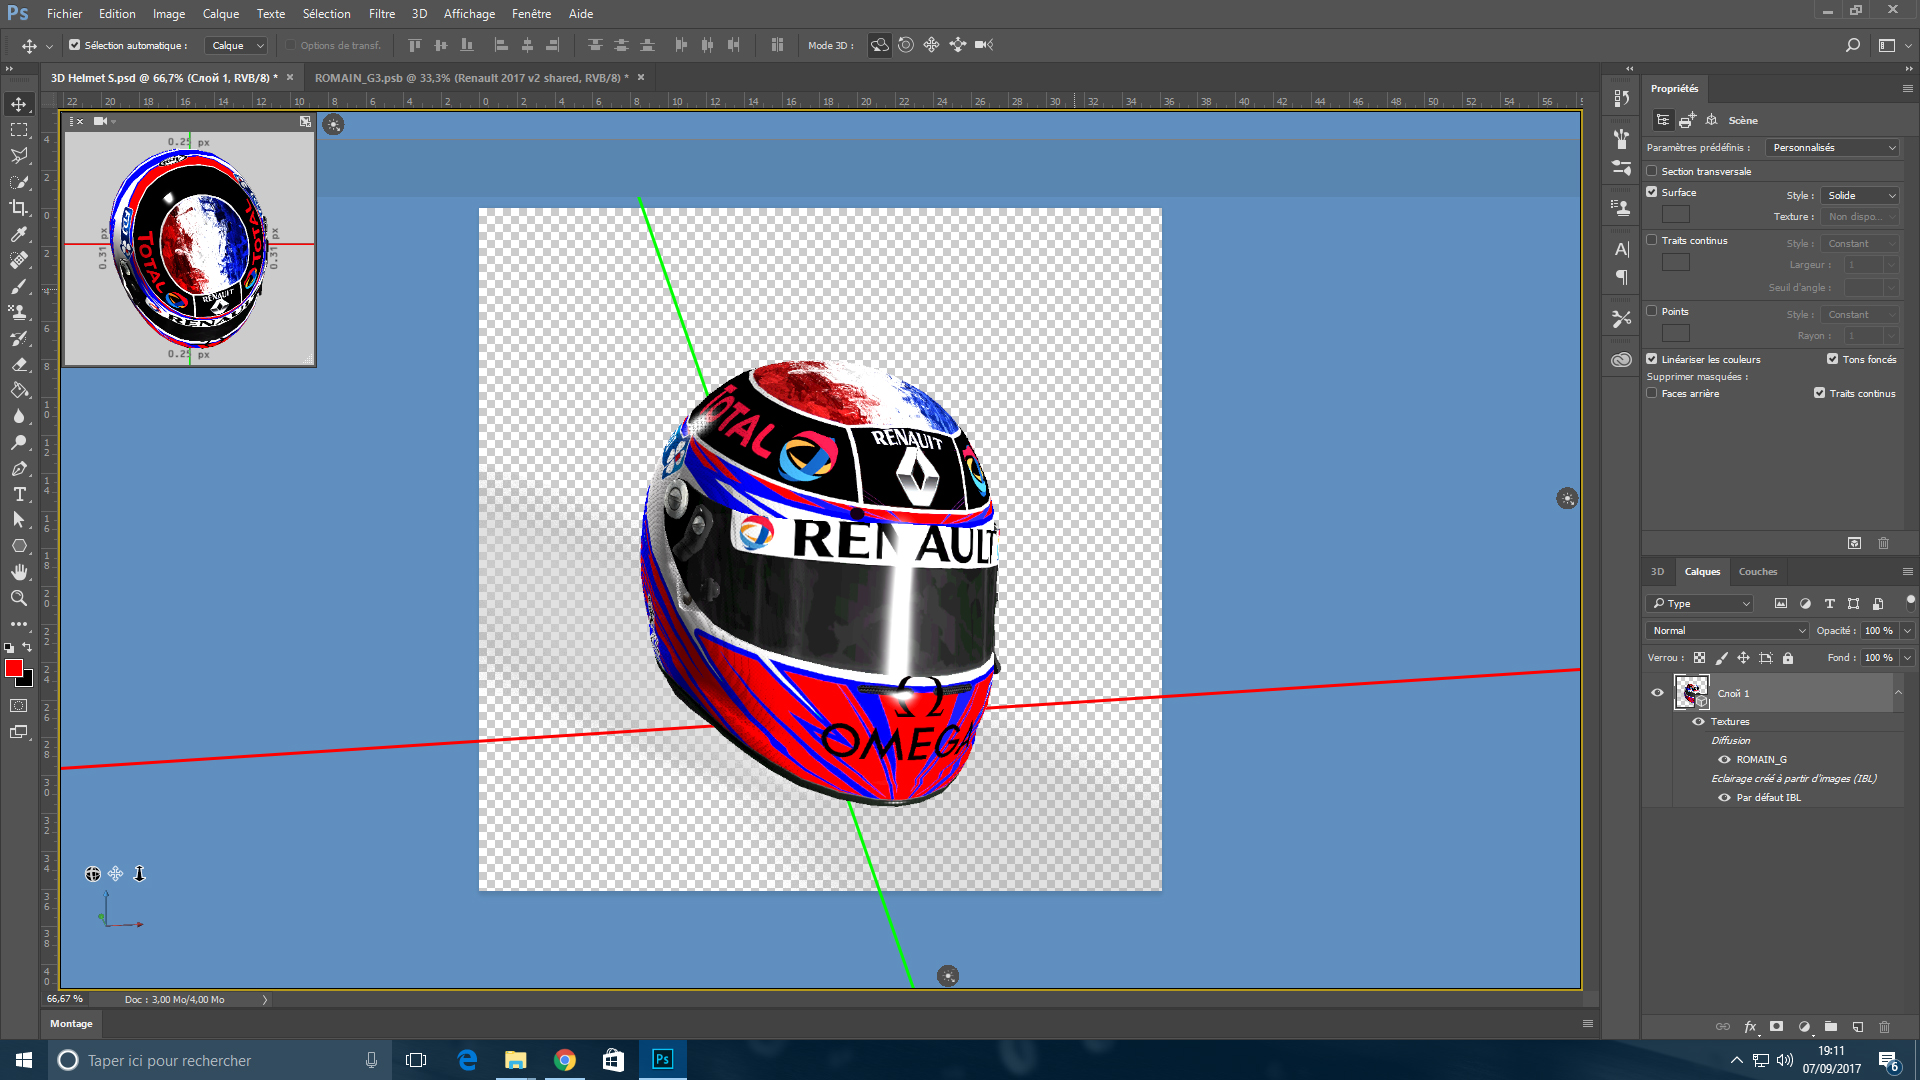This screenshot has height=1080, width=1920.
Task: Click the Surface color swatch
Action: pyautogui.click(x=1675, y=214)
